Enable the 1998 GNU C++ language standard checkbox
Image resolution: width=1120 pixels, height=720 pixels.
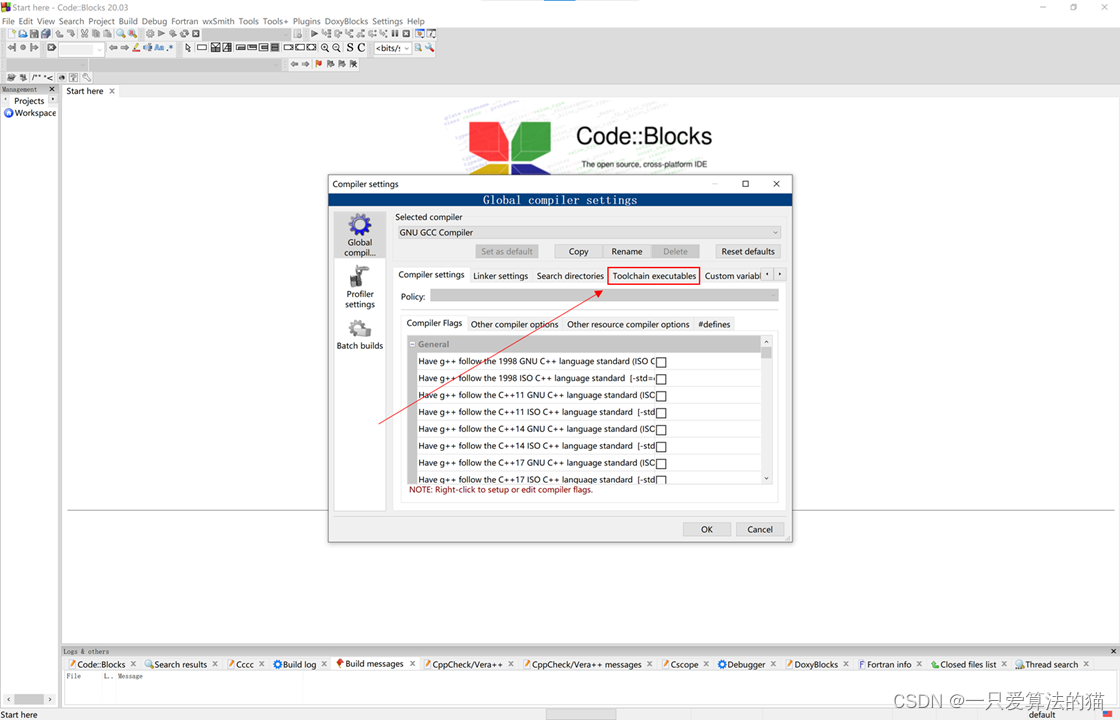point(661,362)
